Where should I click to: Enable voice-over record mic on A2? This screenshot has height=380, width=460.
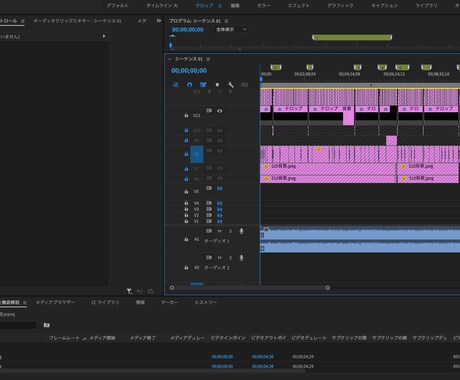[241, 258]
